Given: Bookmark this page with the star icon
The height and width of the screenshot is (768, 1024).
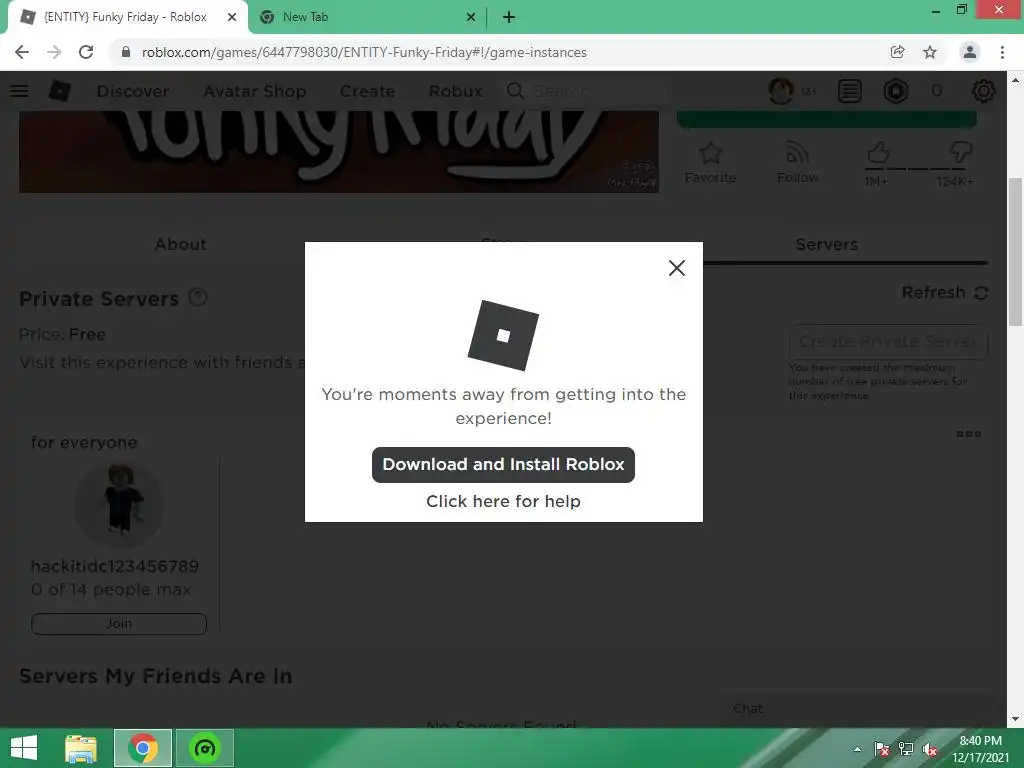Looking at the screenshot, I should click(x=930, y=52).
